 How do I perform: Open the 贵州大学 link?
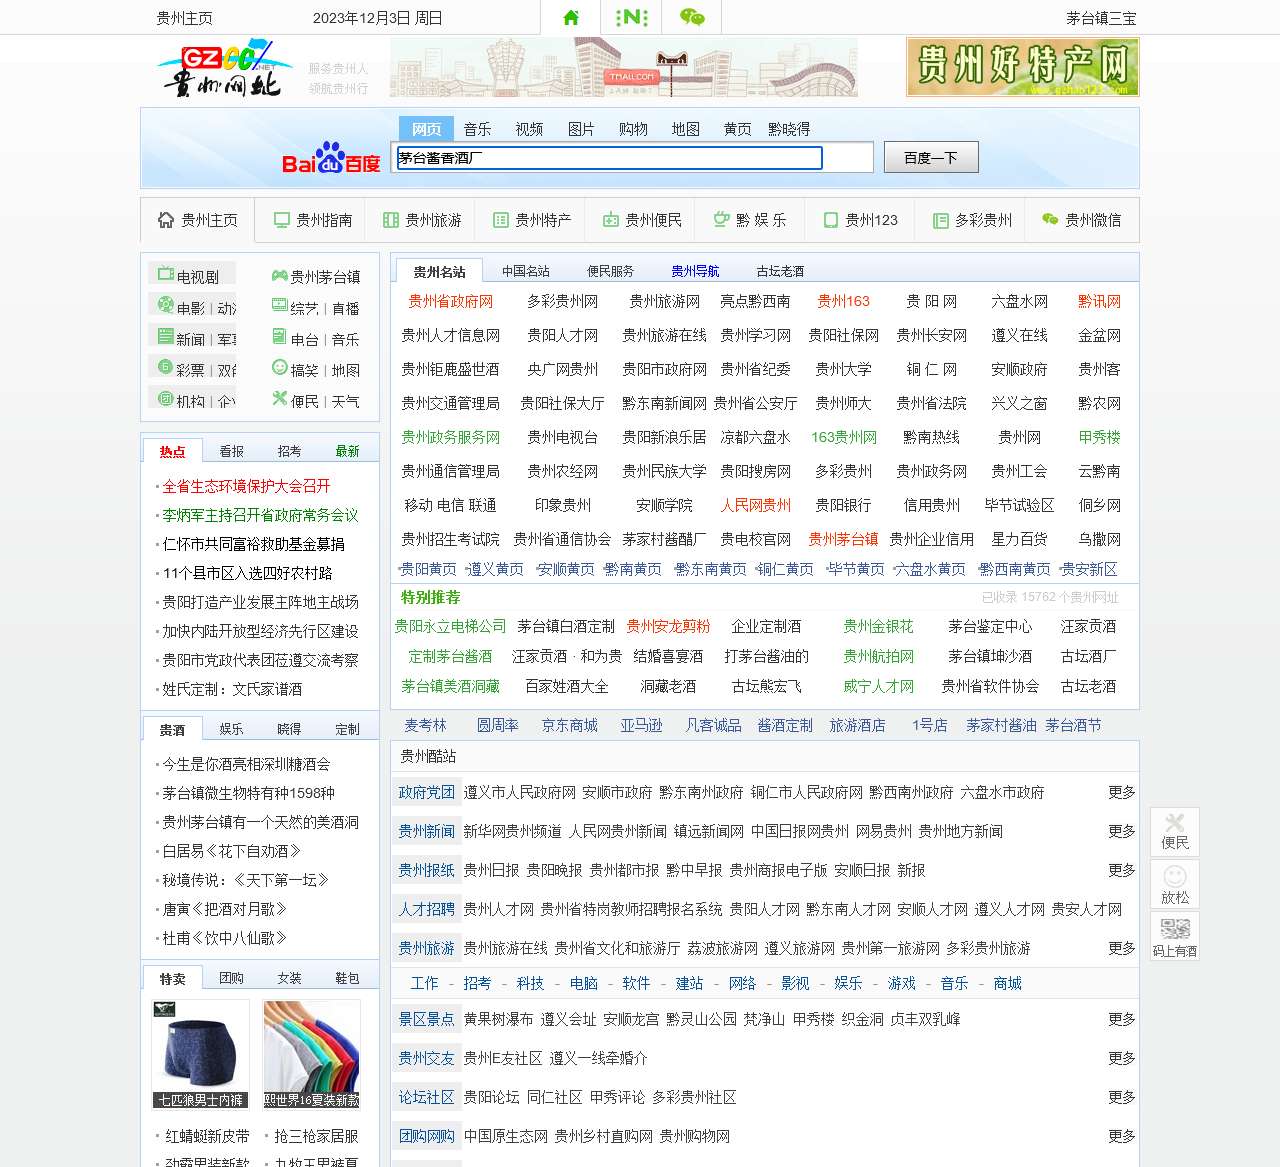[843, 369]
